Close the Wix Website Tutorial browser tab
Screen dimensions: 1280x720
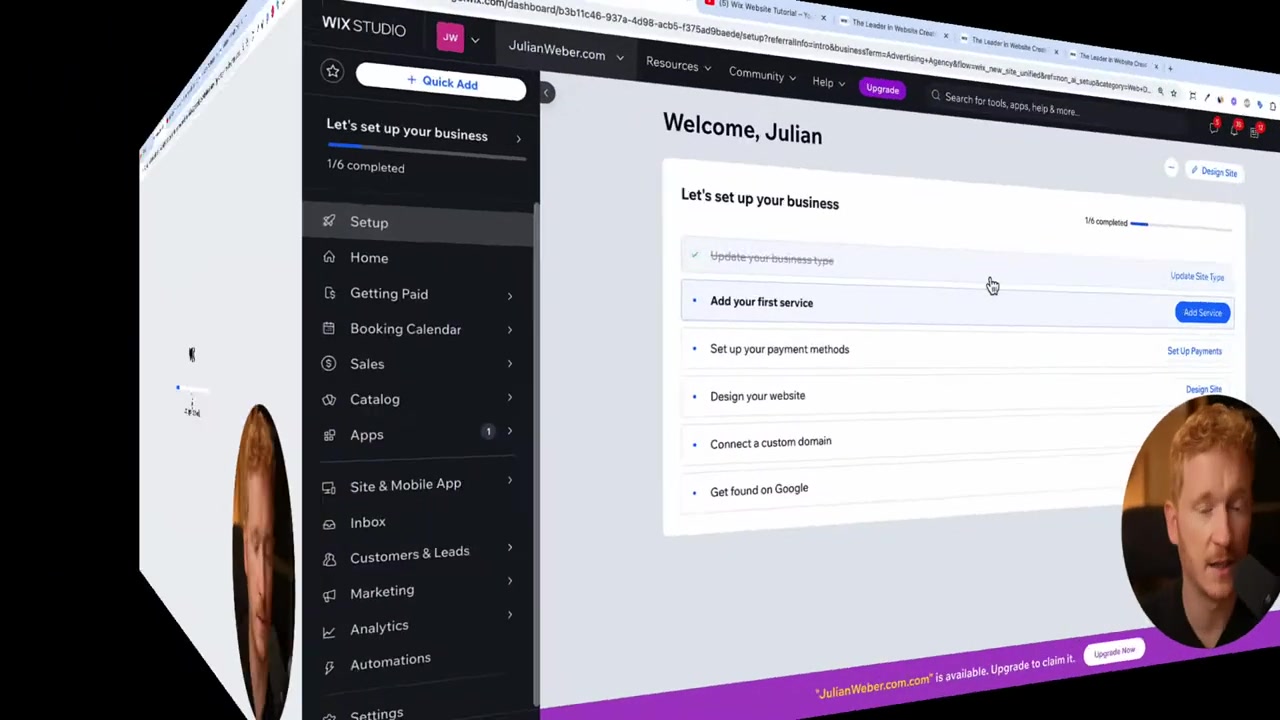tap(823, 17)
